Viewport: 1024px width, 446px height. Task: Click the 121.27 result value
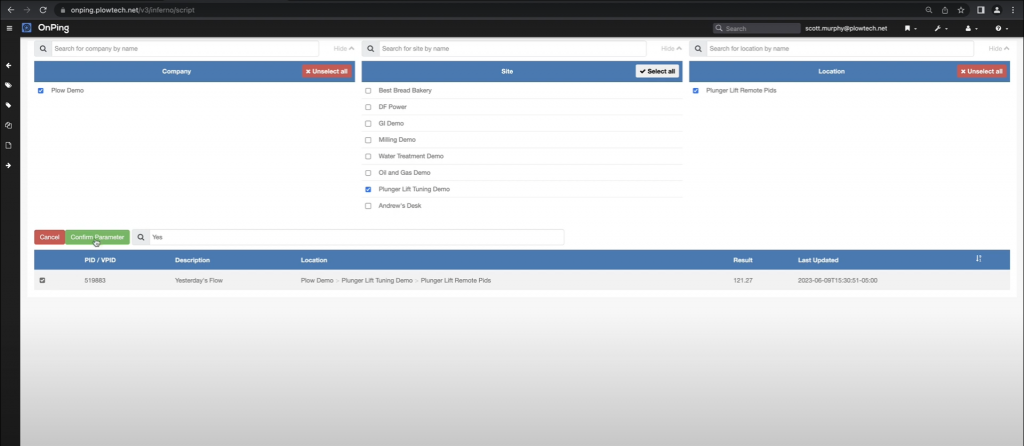(x=743, y=280)
